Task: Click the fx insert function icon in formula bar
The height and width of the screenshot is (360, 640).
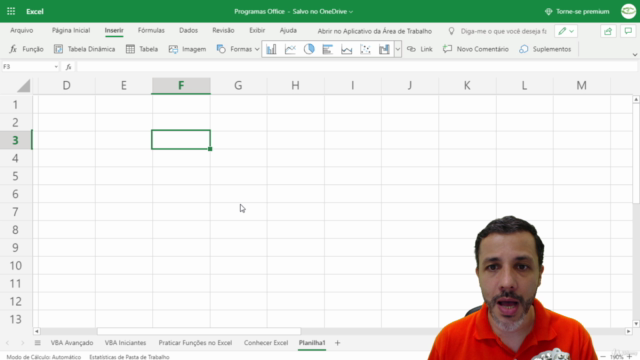Action: tap(69, 67)
